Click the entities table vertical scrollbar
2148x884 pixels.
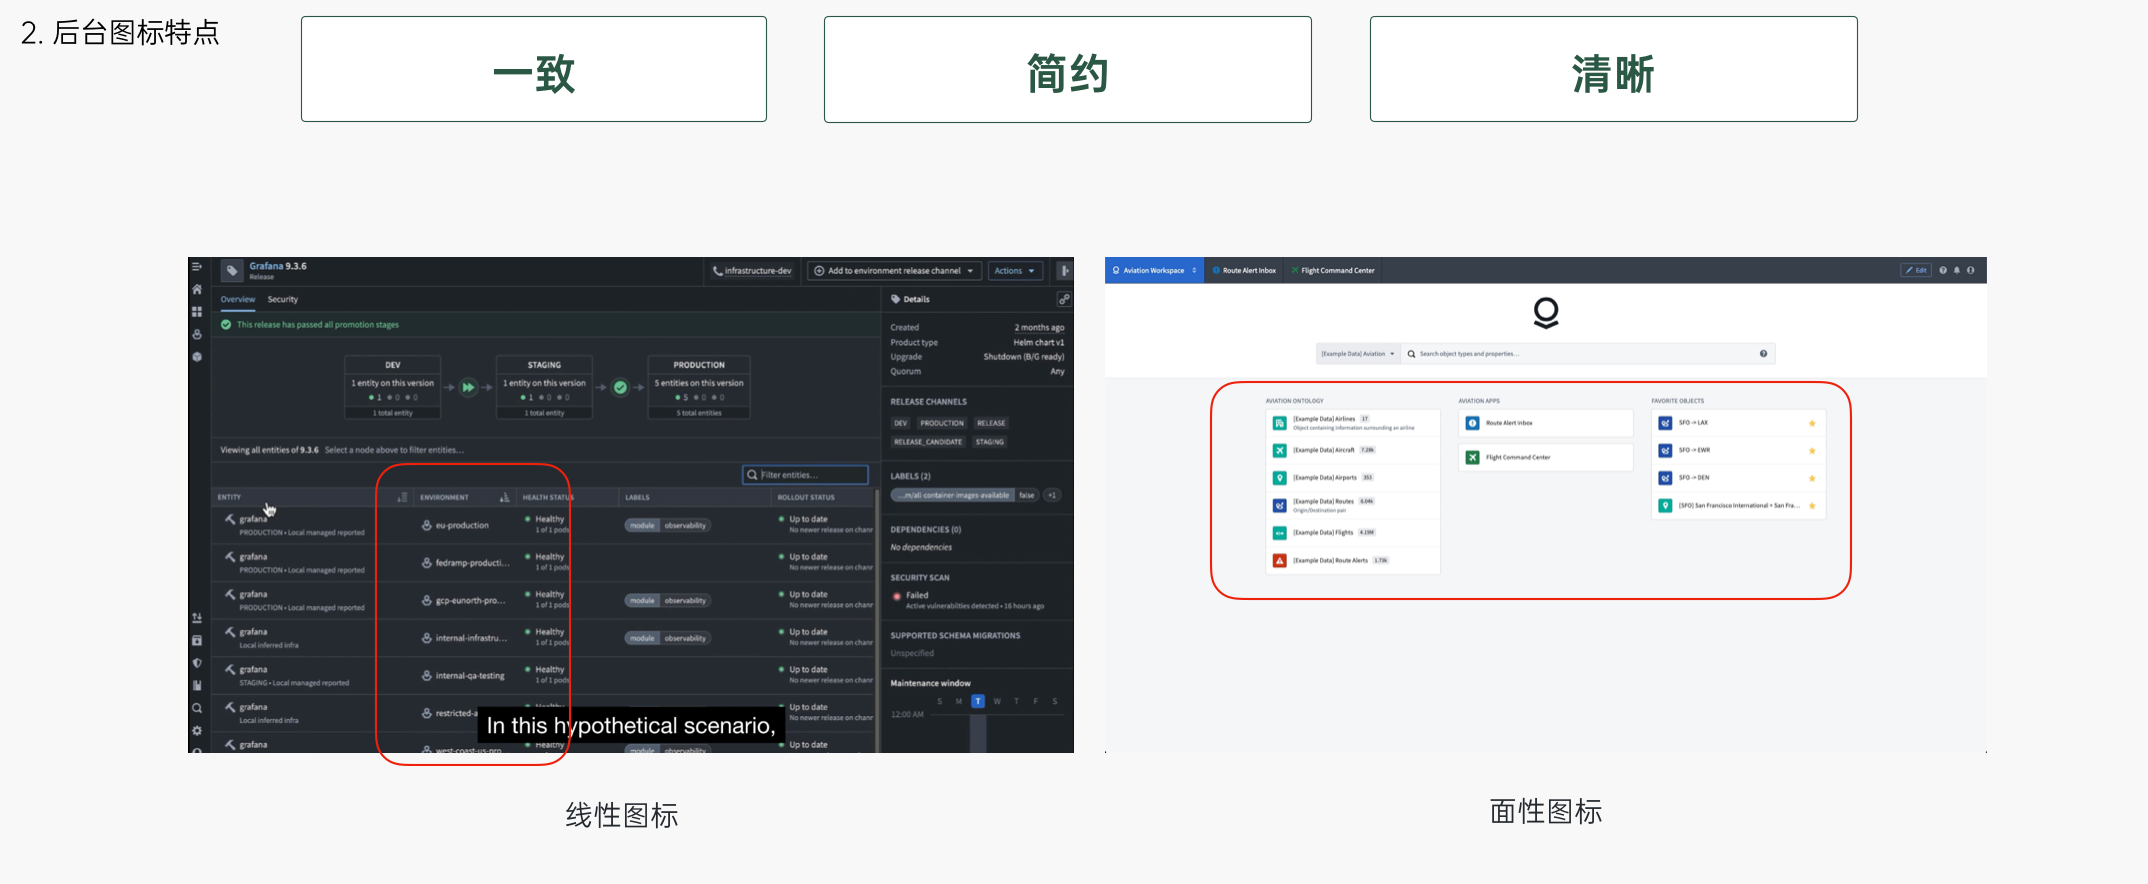pos(877,620)
